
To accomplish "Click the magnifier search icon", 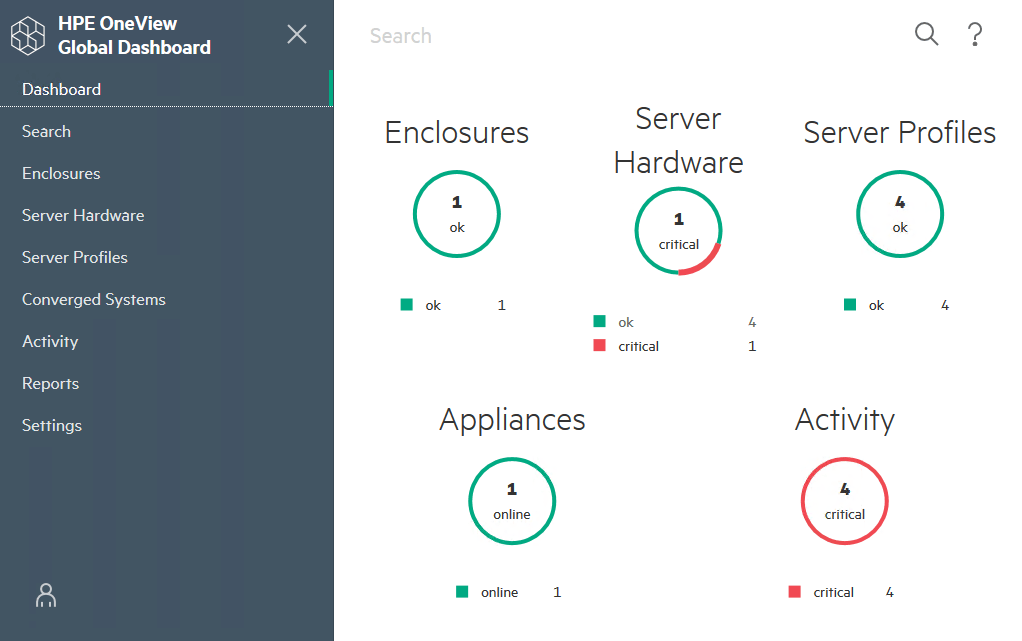I will tap(926, 34).
